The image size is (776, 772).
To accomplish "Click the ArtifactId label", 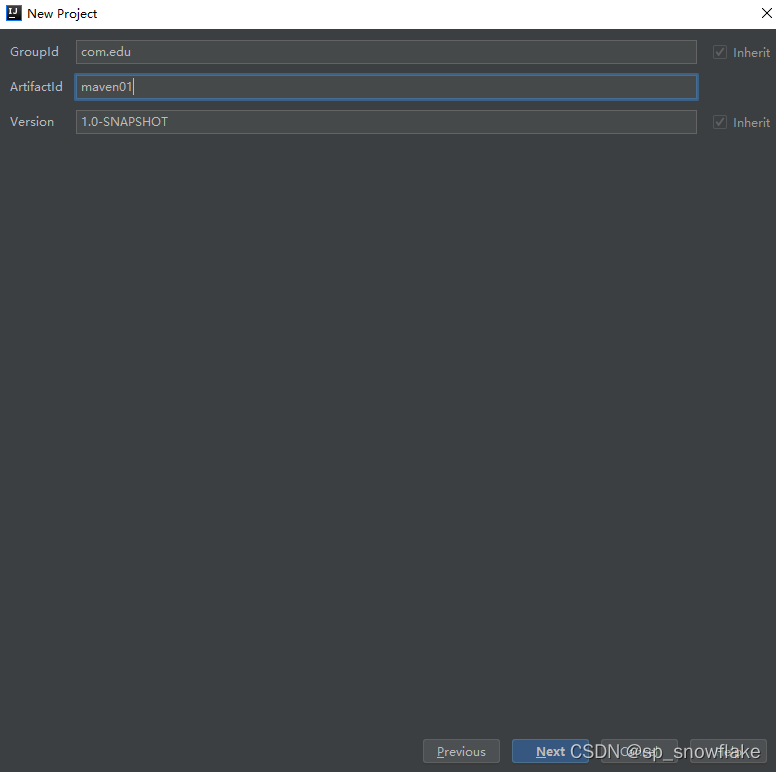I will [x=36, y=87].
